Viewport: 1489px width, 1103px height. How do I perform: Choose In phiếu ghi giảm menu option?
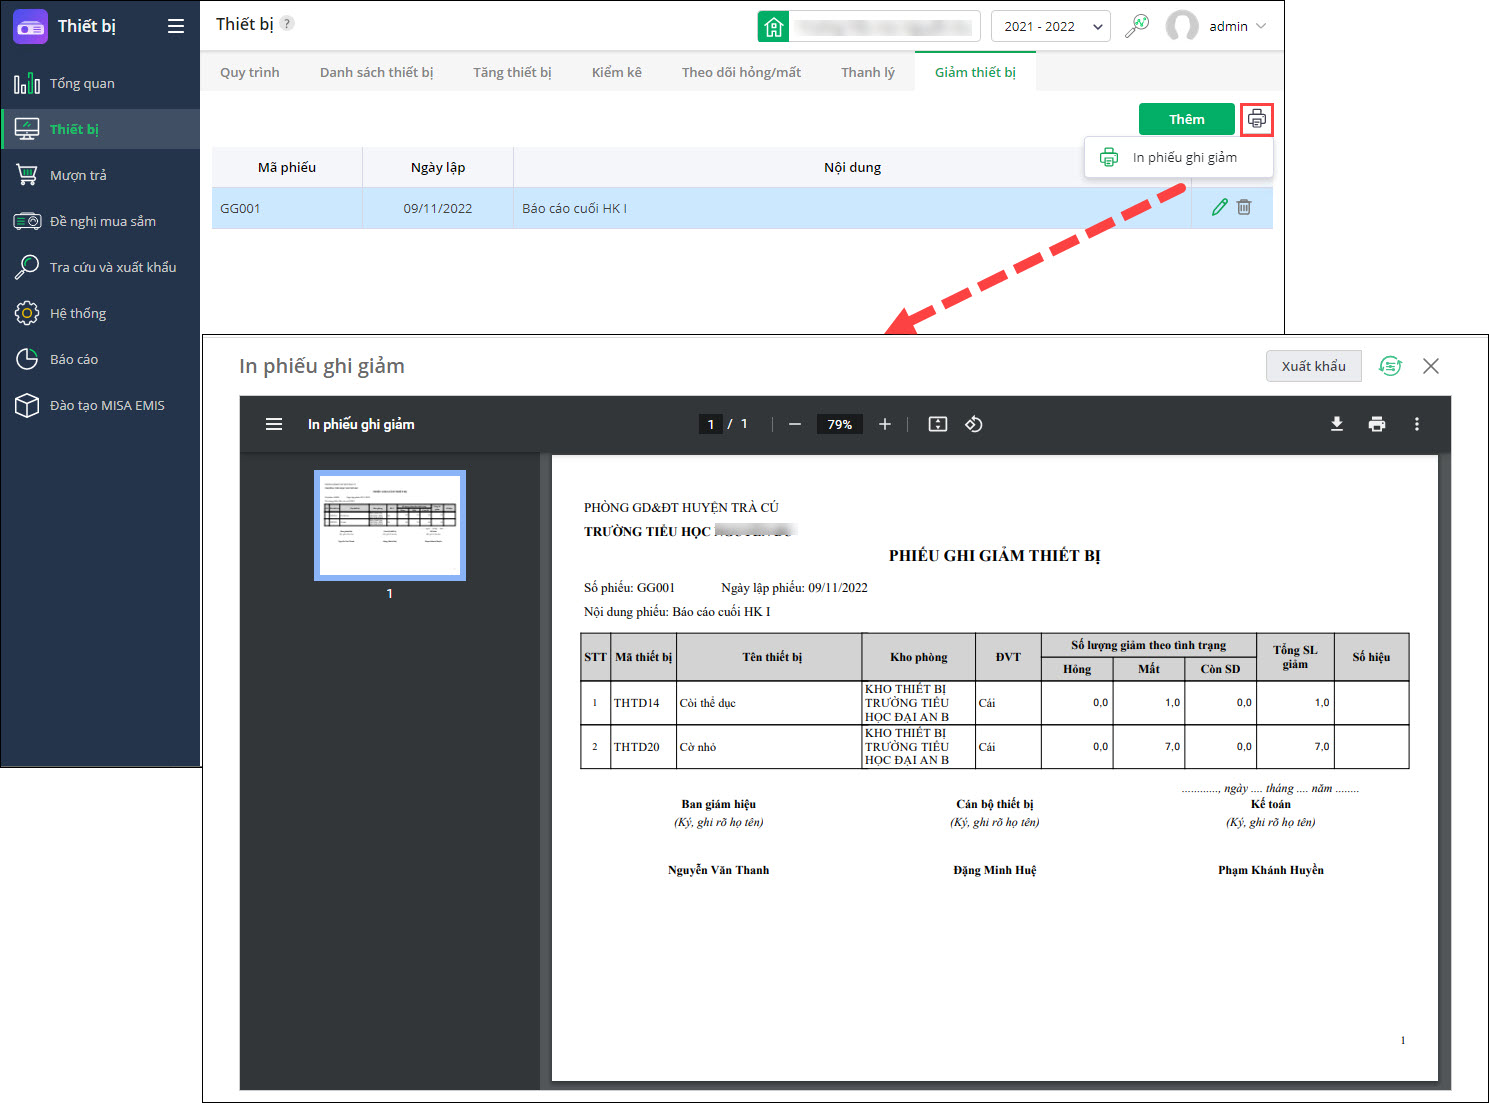pos(1179,158)
